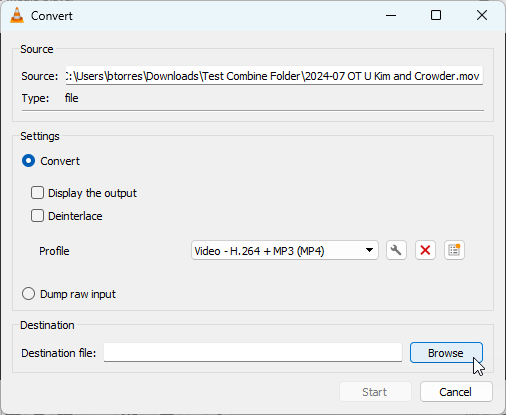This screenshot has height=415, width=506.
Task: Create a new profile via list icon
Action: [454, 250]
